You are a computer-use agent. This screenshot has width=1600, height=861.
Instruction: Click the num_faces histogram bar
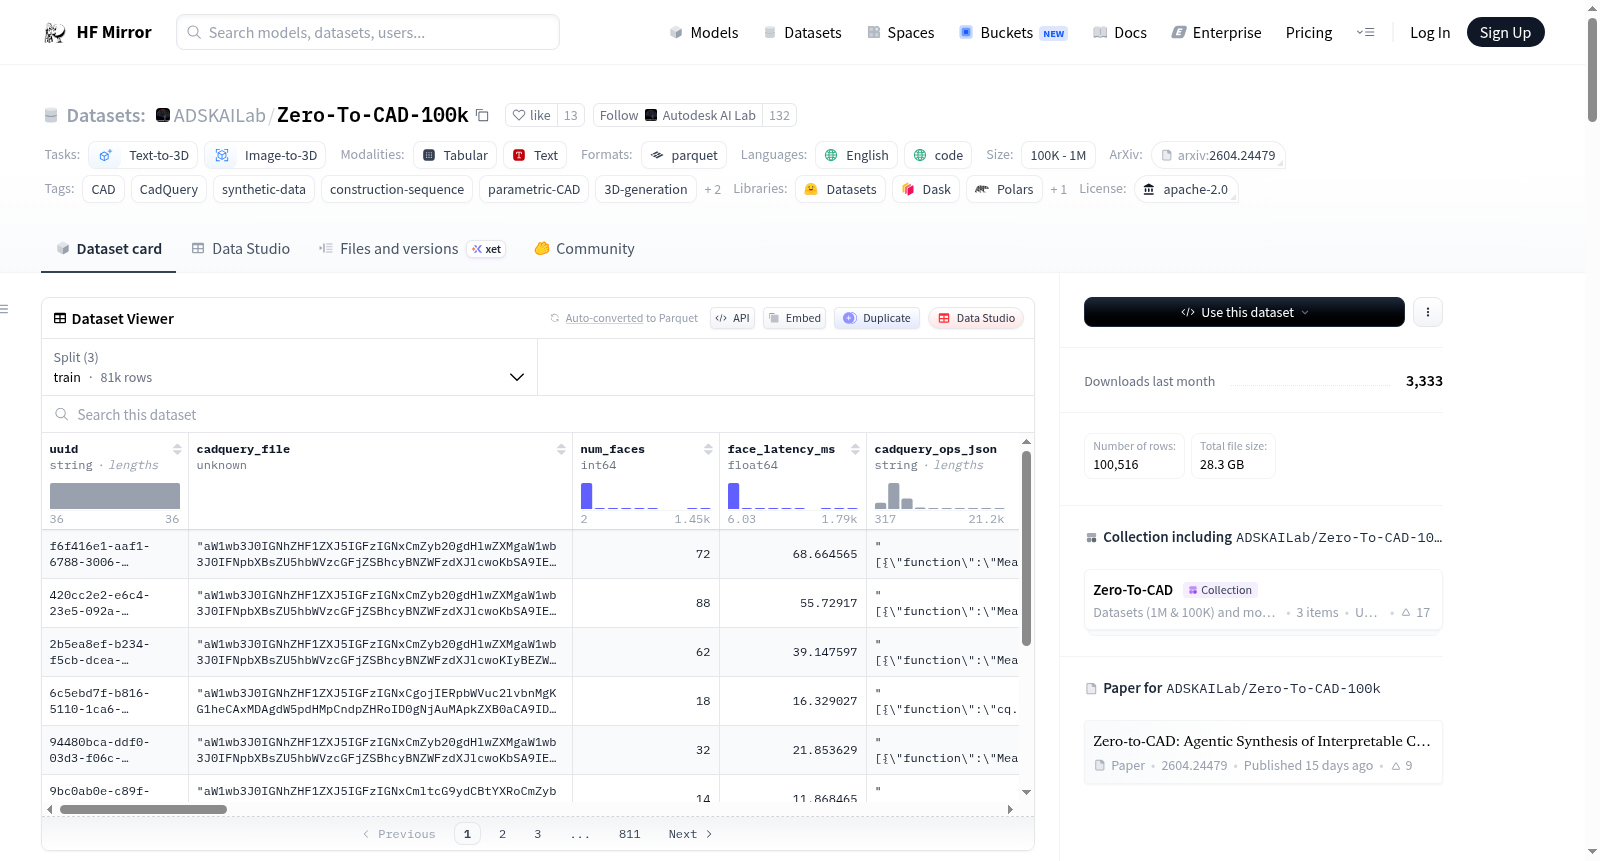pos(586,496)
